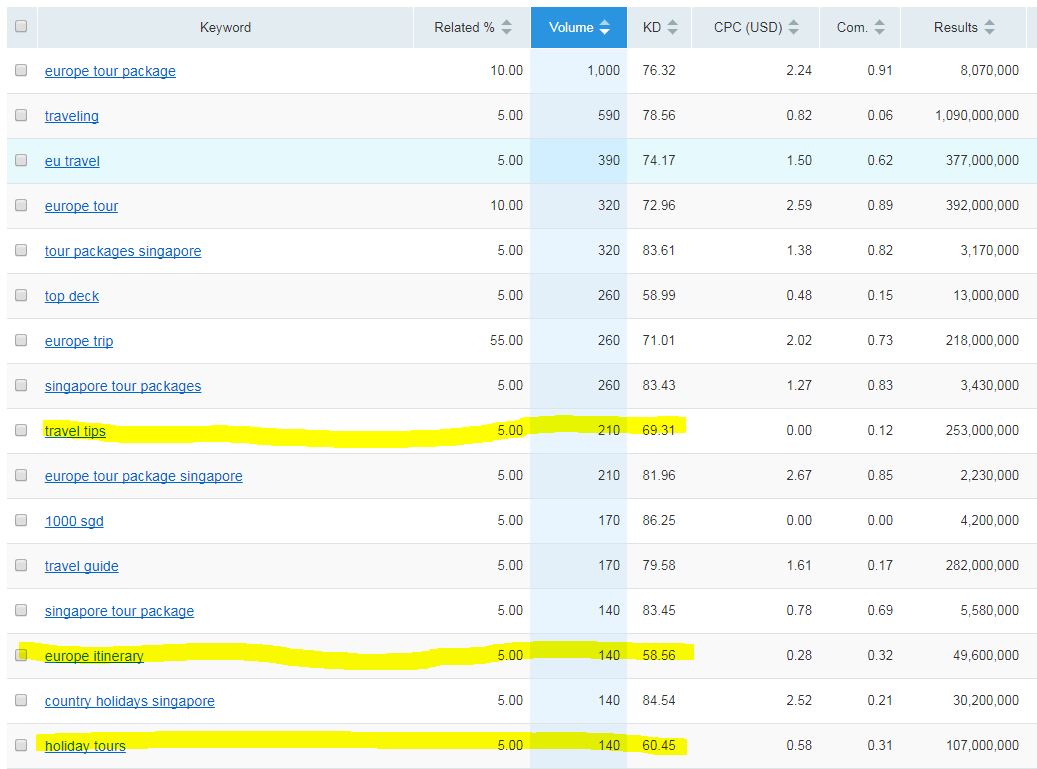Check the europe trip row checkbox
Screen dimensions: 1037x769
point(21,340)
